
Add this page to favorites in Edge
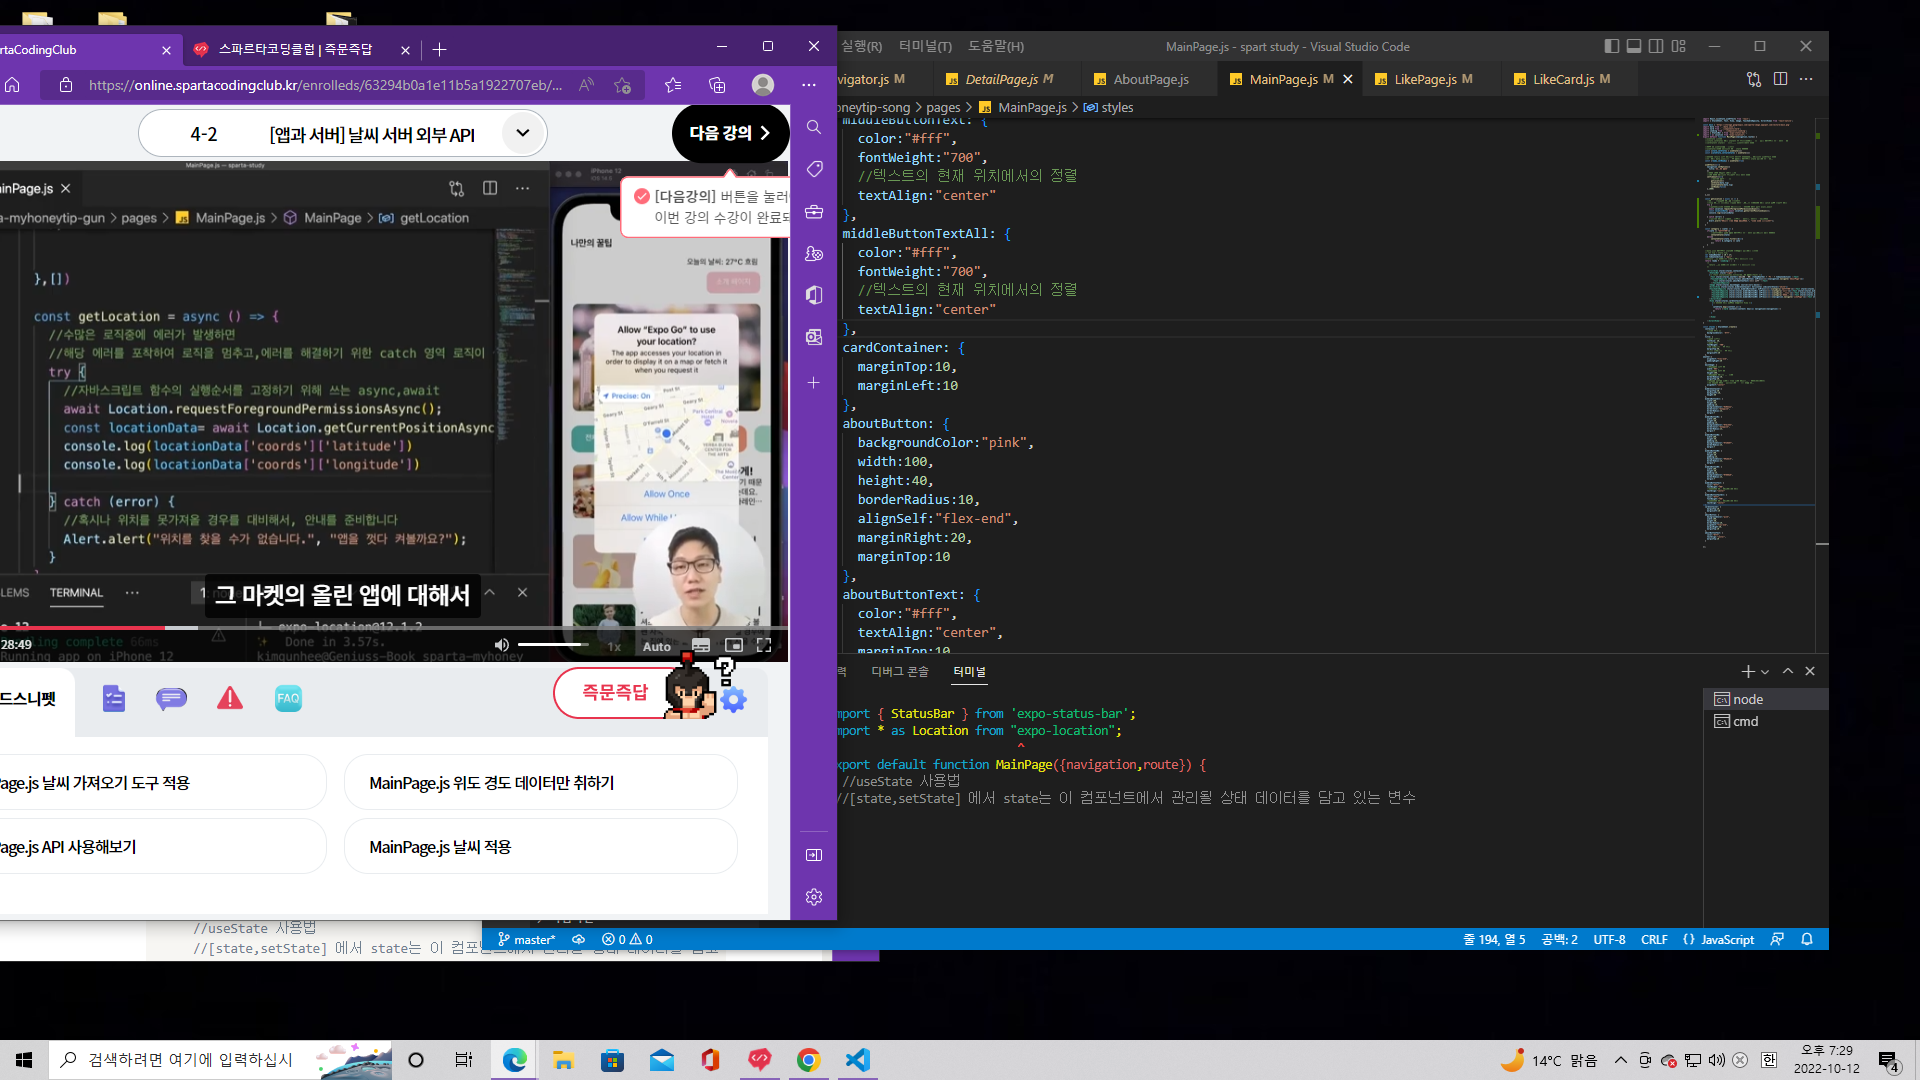[623, 85]
